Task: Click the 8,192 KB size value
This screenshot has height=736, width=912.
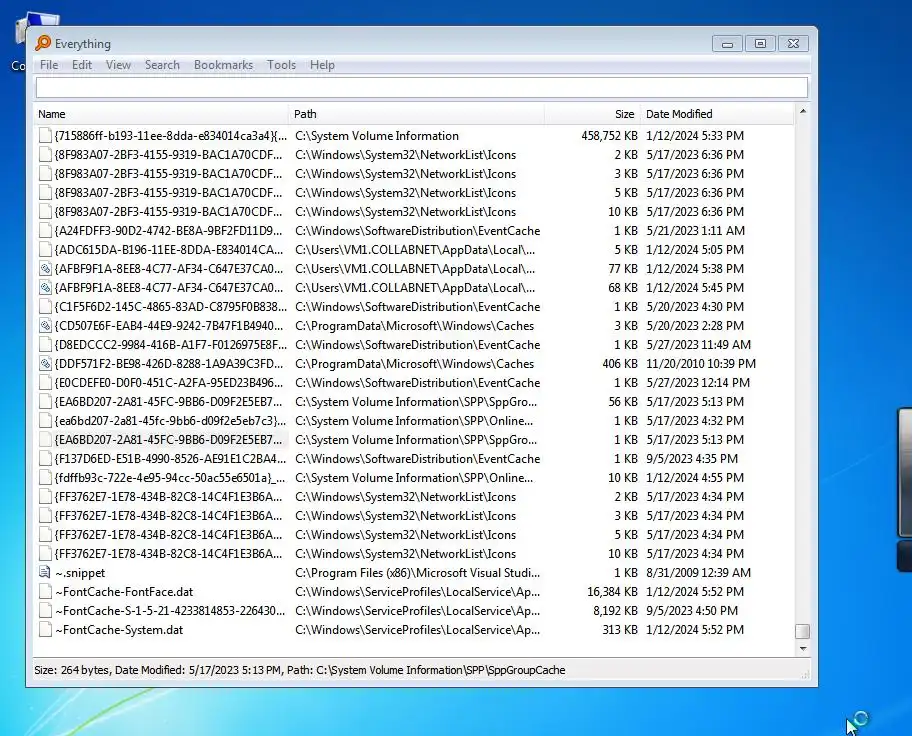Action: 615,610
